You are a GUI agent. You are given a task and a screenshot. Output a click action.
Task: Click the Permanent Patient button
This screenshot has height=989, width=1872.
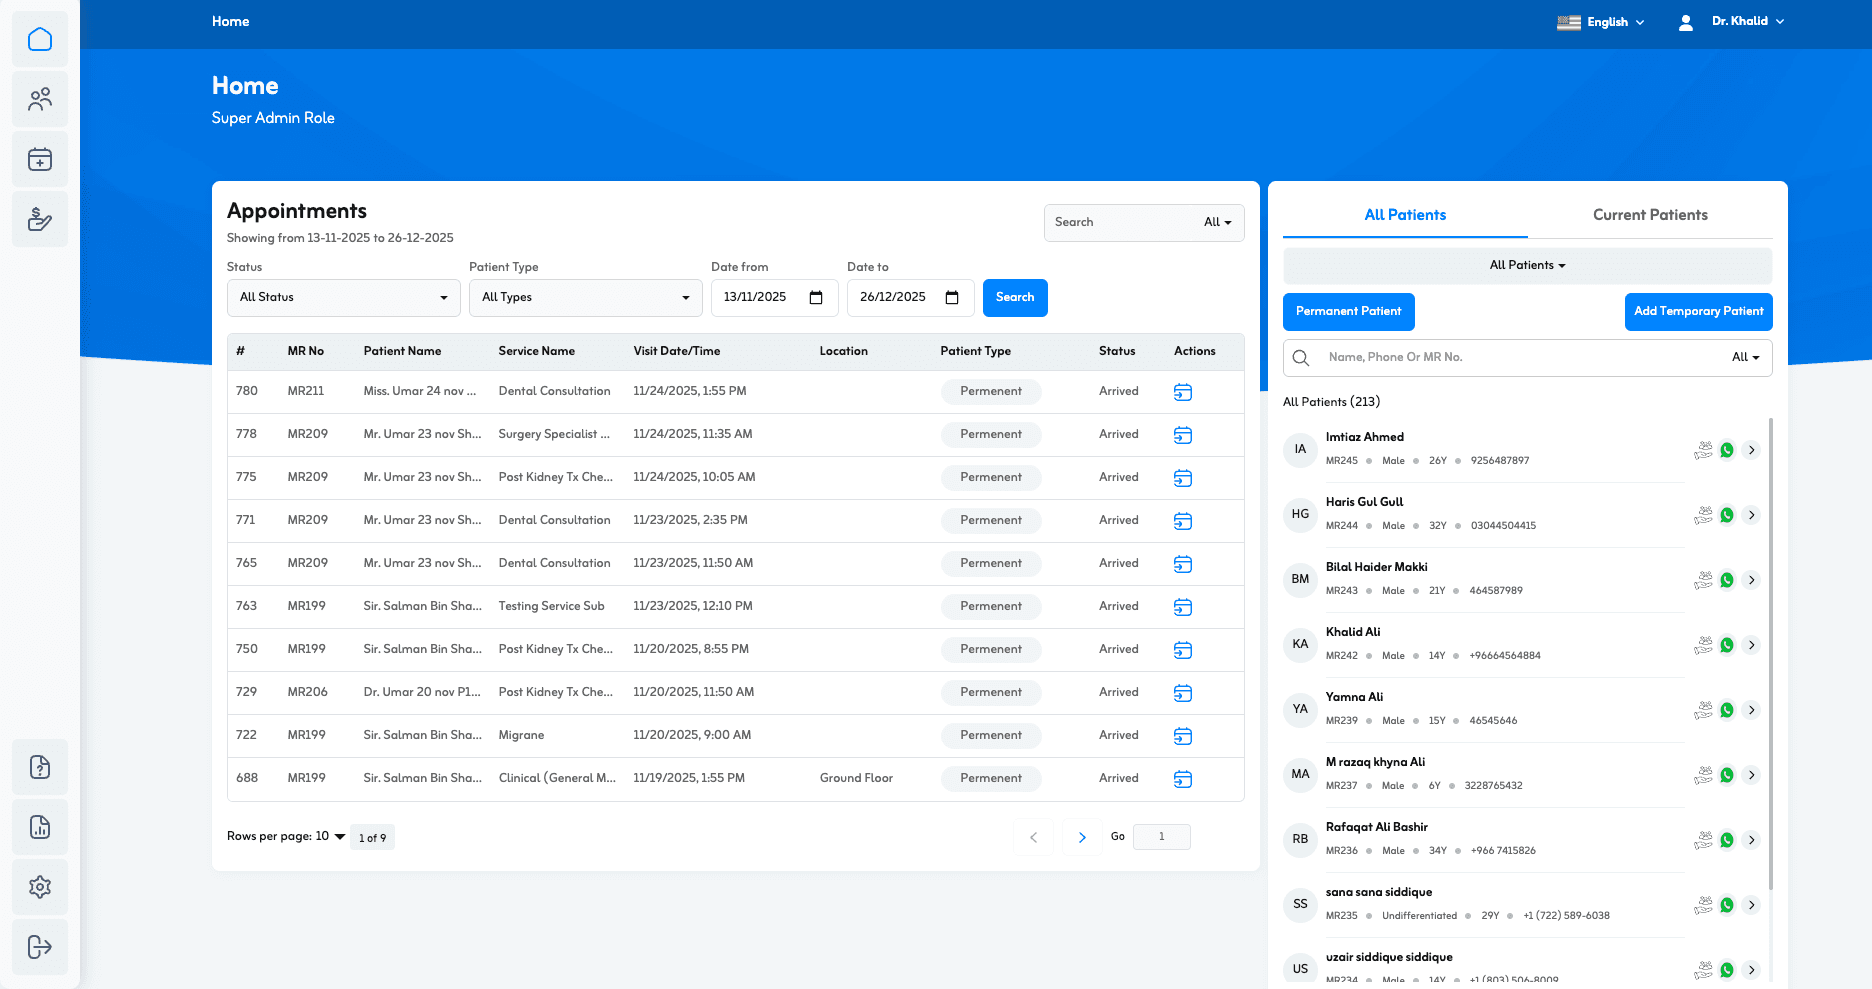(1348, 312)
